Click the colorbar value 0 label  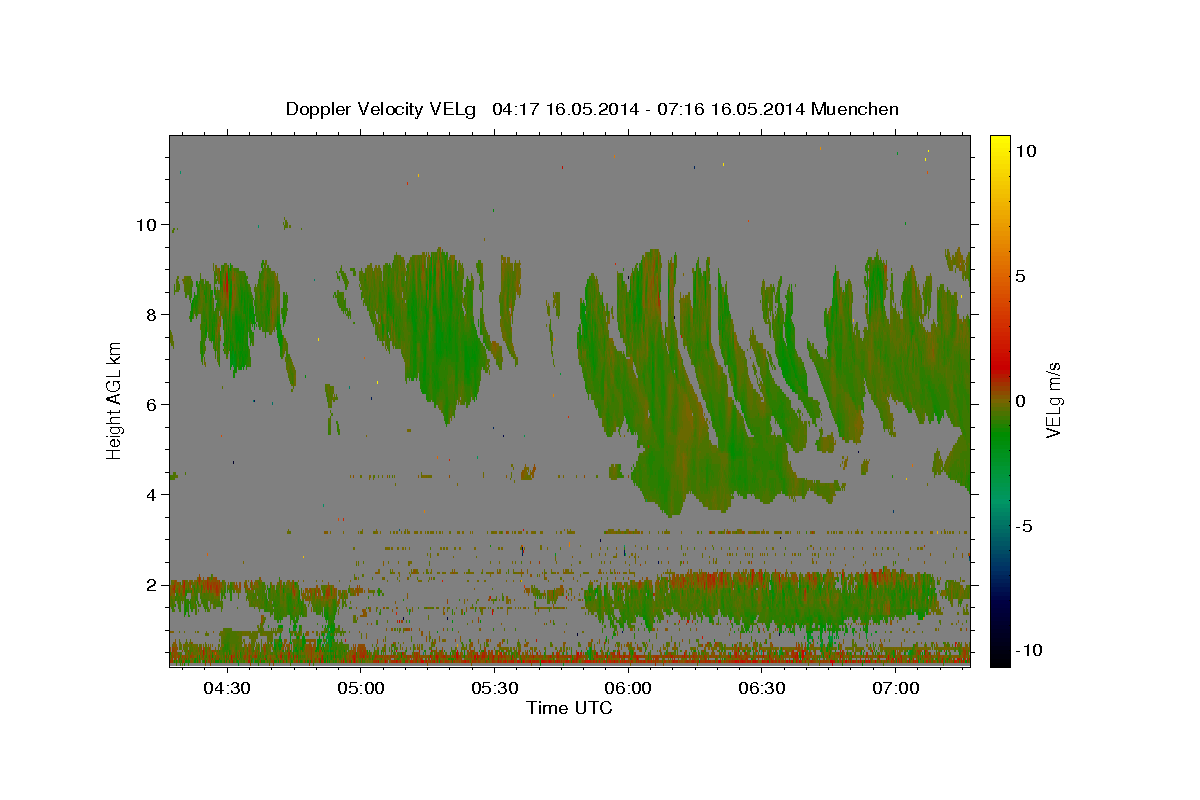pyautogui.click(x=1020, y=400)
